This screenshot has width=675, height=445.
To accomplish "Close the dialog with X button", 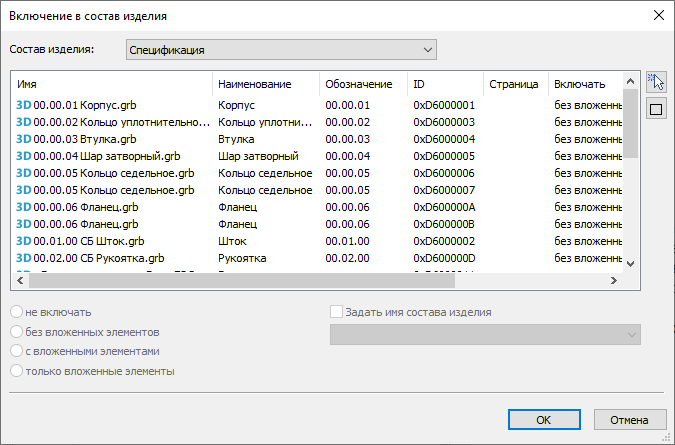I will point(659,15).
